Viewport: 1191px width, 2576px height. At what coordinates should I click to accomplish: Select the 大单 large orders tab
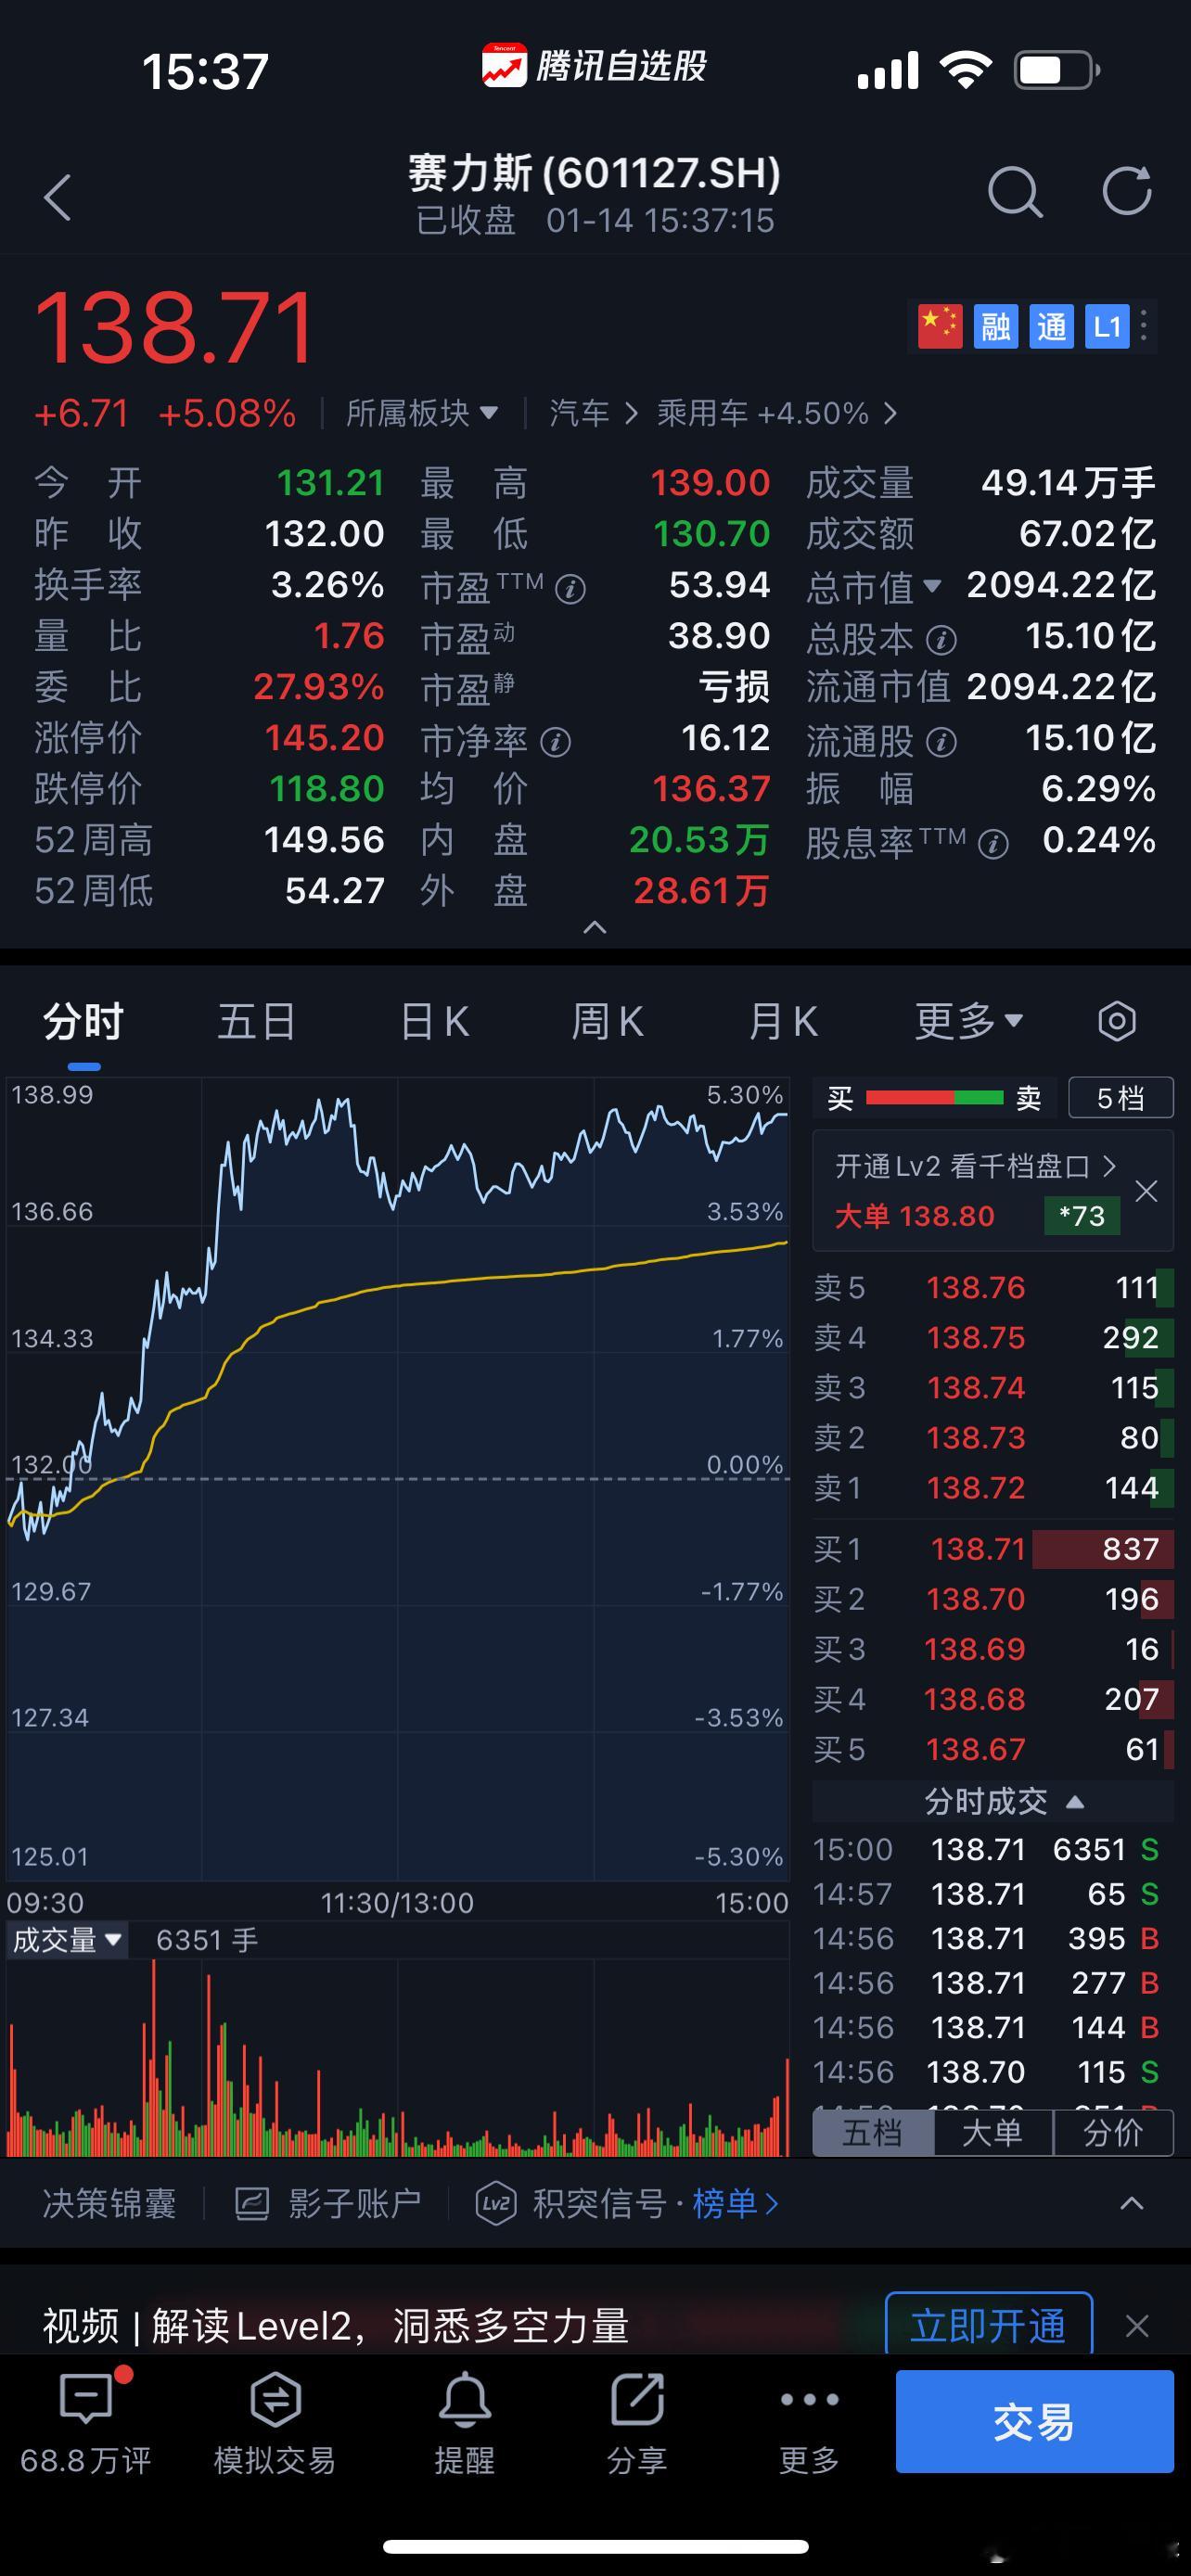992,2132
